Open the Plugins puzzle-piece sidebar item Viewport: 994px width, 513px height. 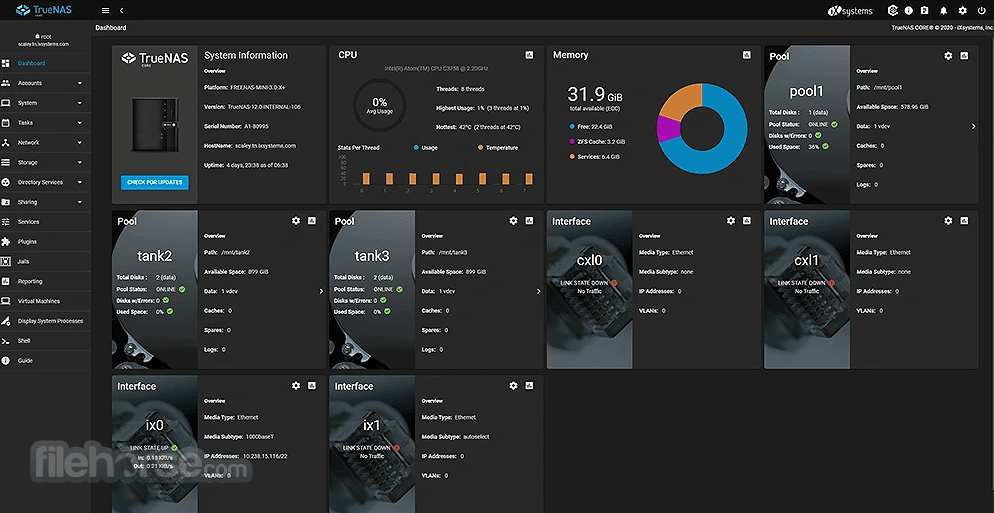[45, 242]
